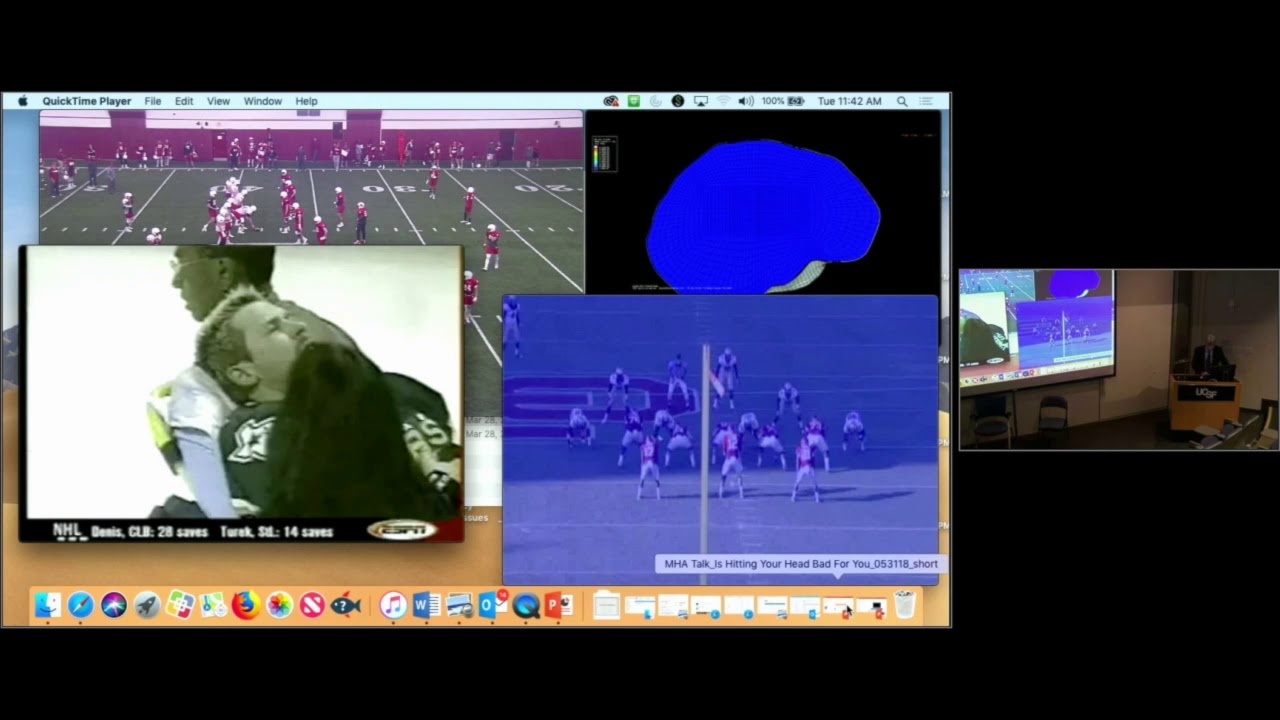Open the View menu
This screenshot has width=1280, height=720.
click(x=218, y=101)
